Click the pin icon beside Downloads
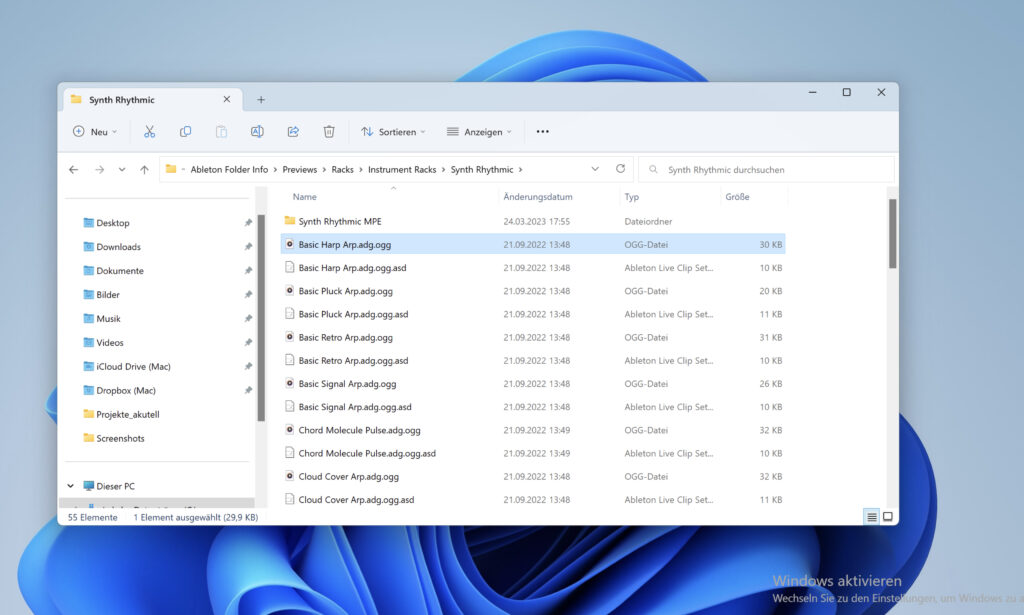 (x=248, y=247)
